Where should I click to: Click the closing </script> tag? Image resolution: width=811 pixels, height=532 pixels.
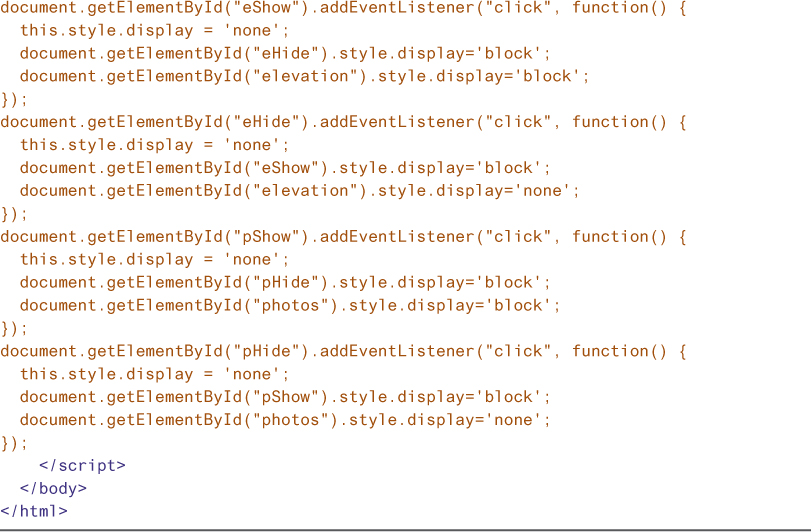pyautogui.click(x=82, y=466)
